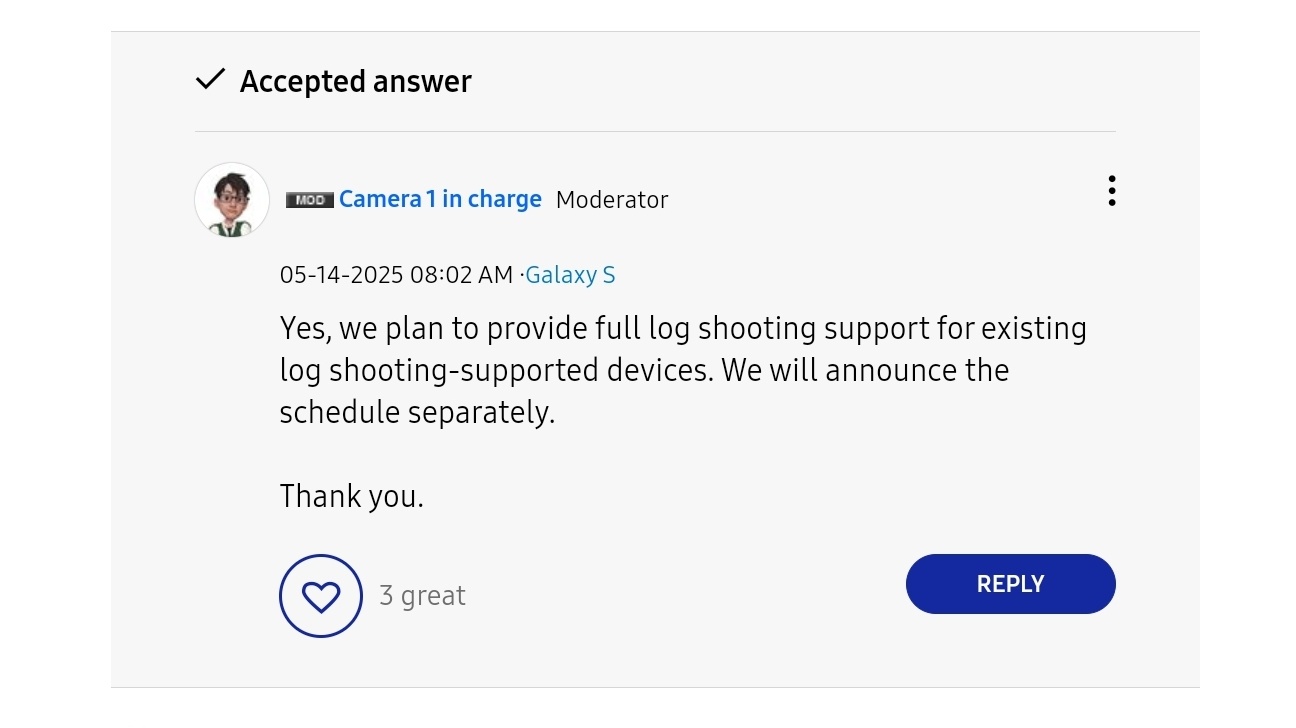The width and height of the screenshot is (1296, 728).
Task: Click the 05-14-2025 post date
Action: click(x=341, y=275)
